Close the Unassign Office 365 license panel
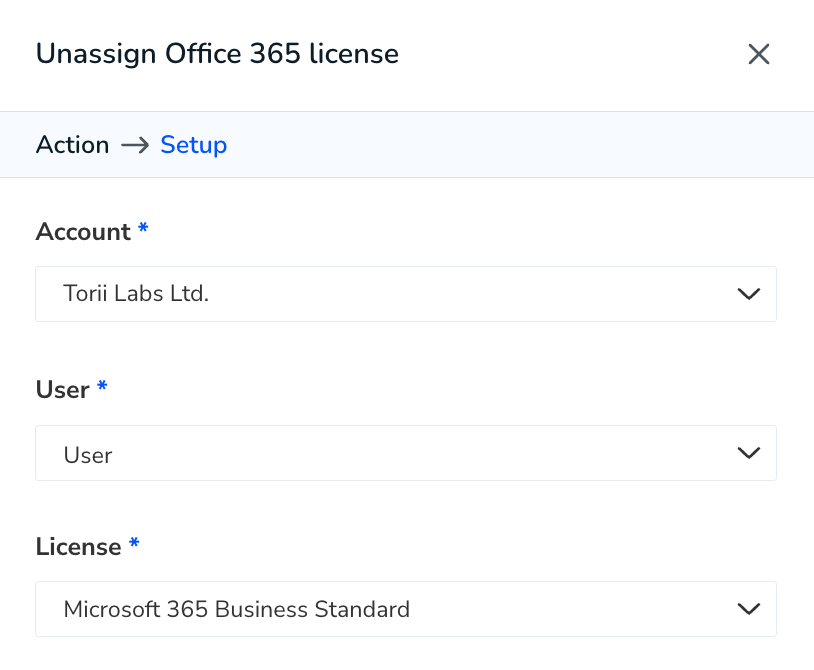Image resolution: width=814 pixels, height=670 pixels. point(758,54)
